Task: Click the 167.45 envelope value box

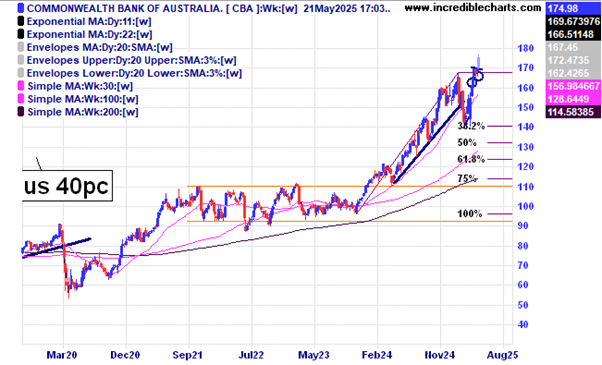Action: click(x=573, y=47)
